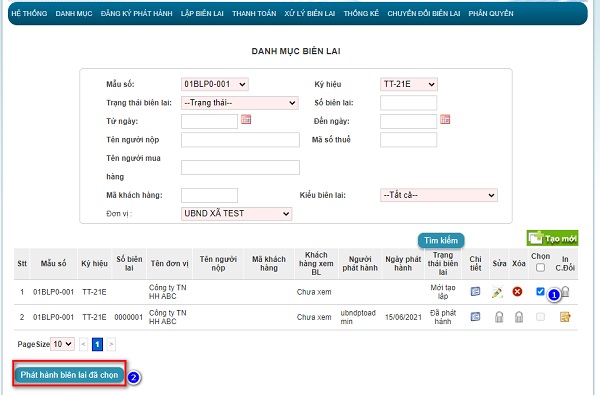This screenshot has width=600, height=395.
Task: Click the Đã phát hành status cell
Action: 443,317
